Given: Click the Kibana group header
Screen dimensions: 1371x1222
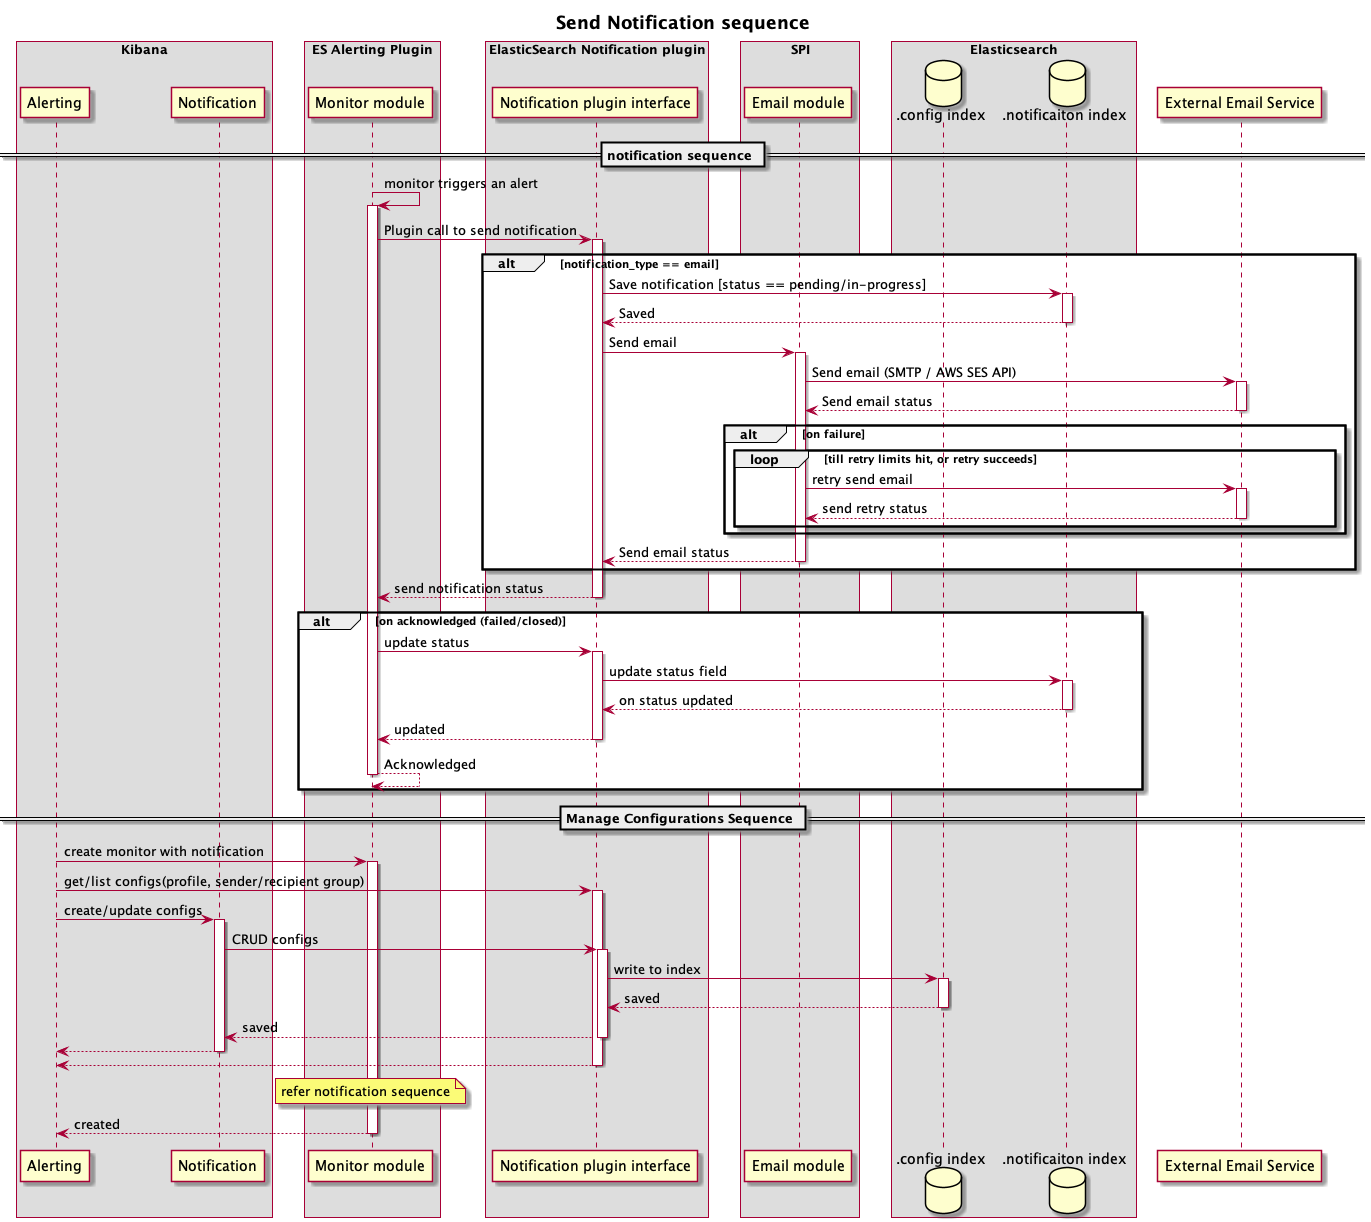Looking at the screenshot, I should (x=145, y=49).
